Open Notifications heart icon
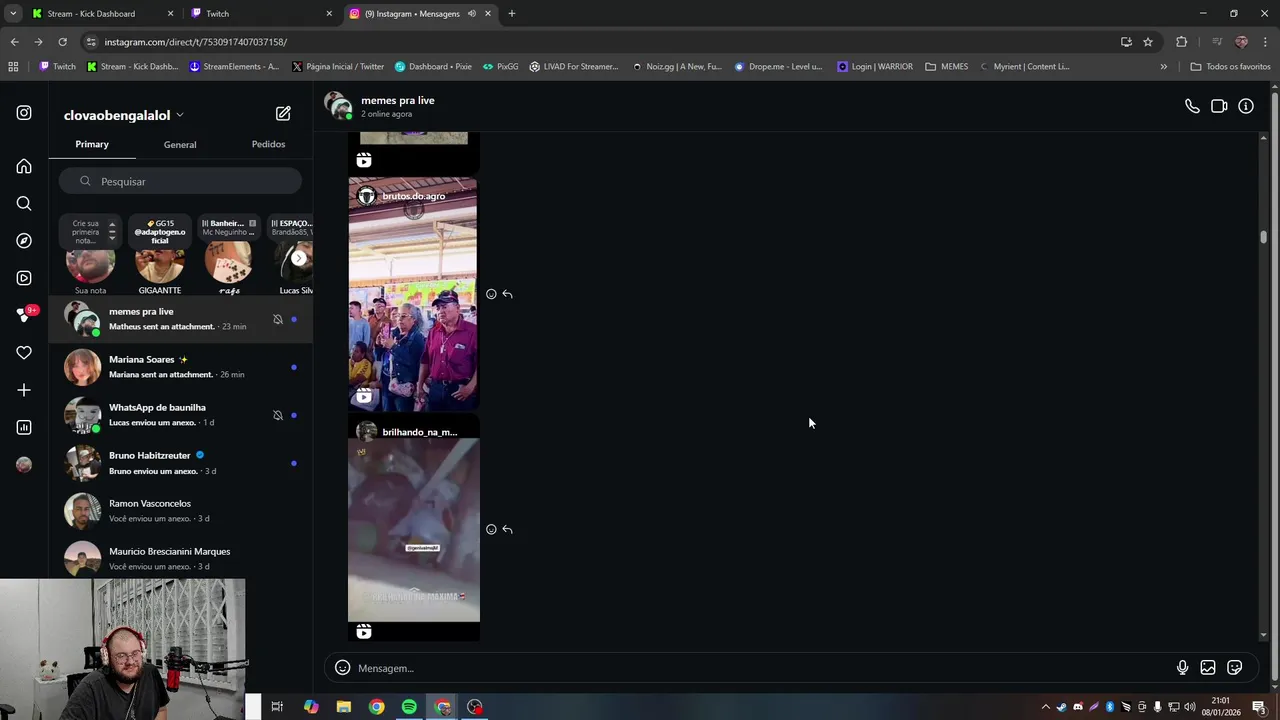 click(x=24, y=353)
